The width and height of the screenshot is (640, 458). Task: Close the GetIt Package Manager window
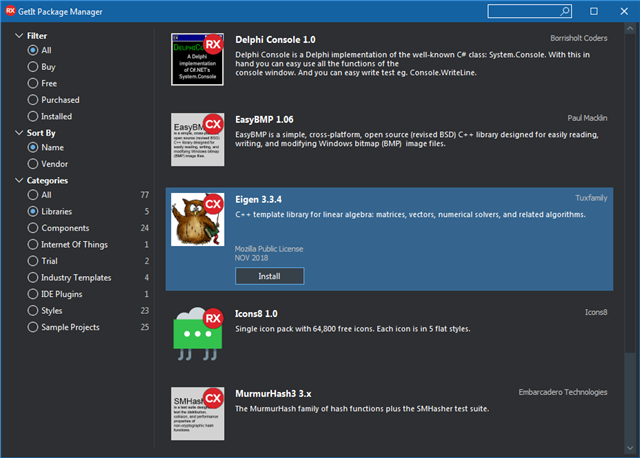click(x=624, y=11)
